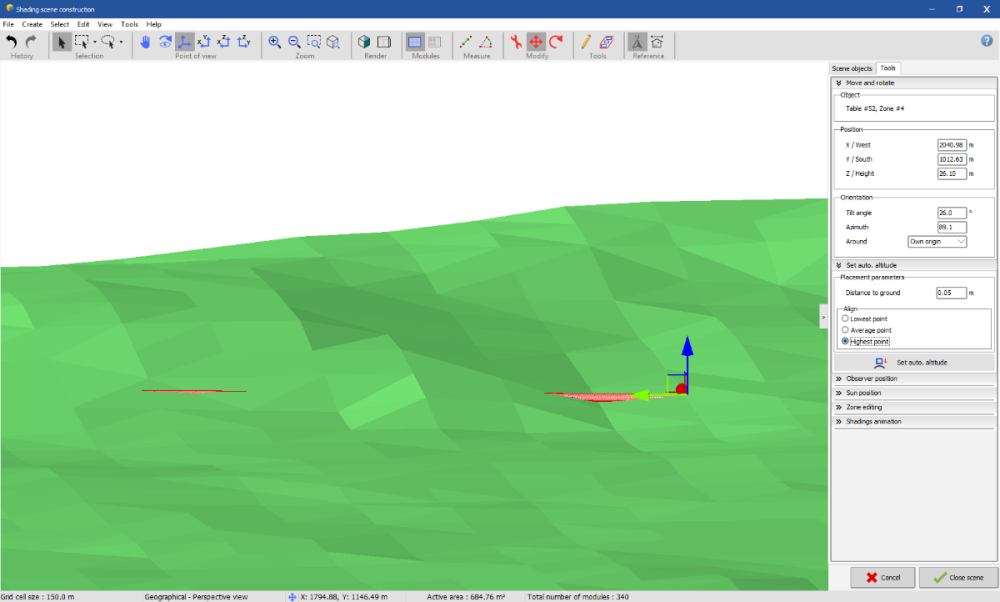Open the Create menu
This screenshot has height=602, width=1000.
(32, 24)
